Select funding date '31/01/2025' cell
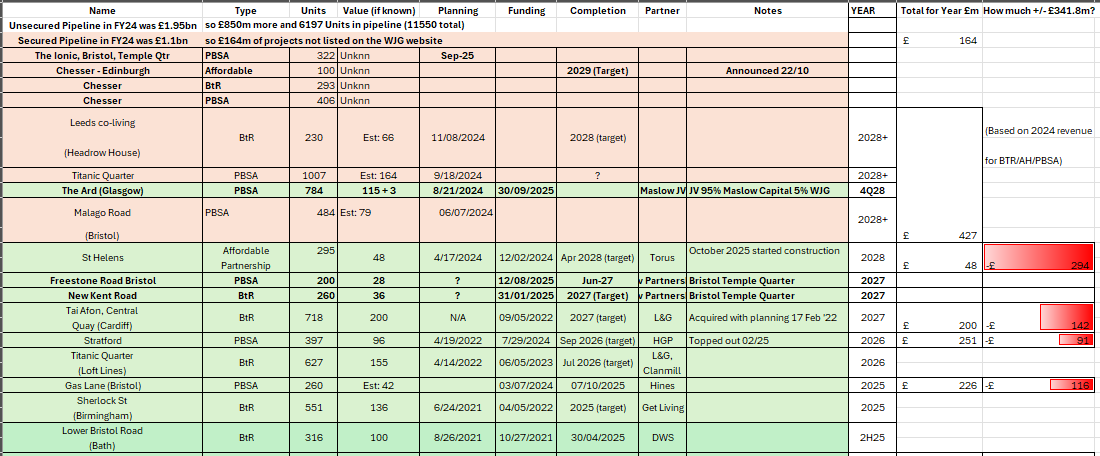The image size is (1100, 456). (x=525, y=295)
